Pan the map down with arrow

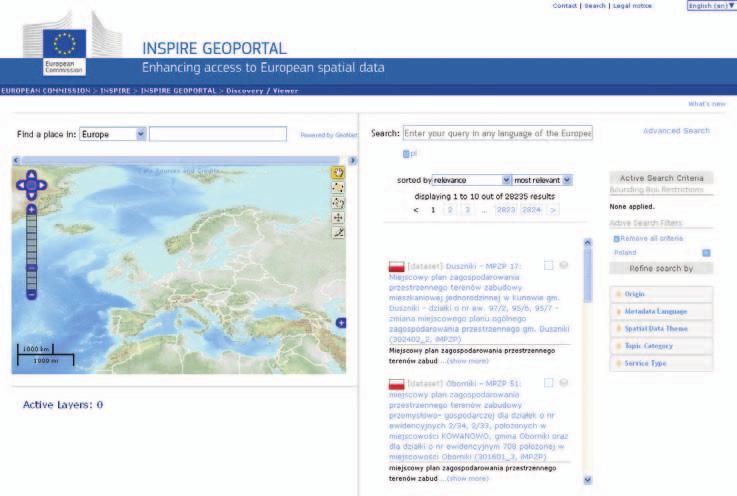31,195
